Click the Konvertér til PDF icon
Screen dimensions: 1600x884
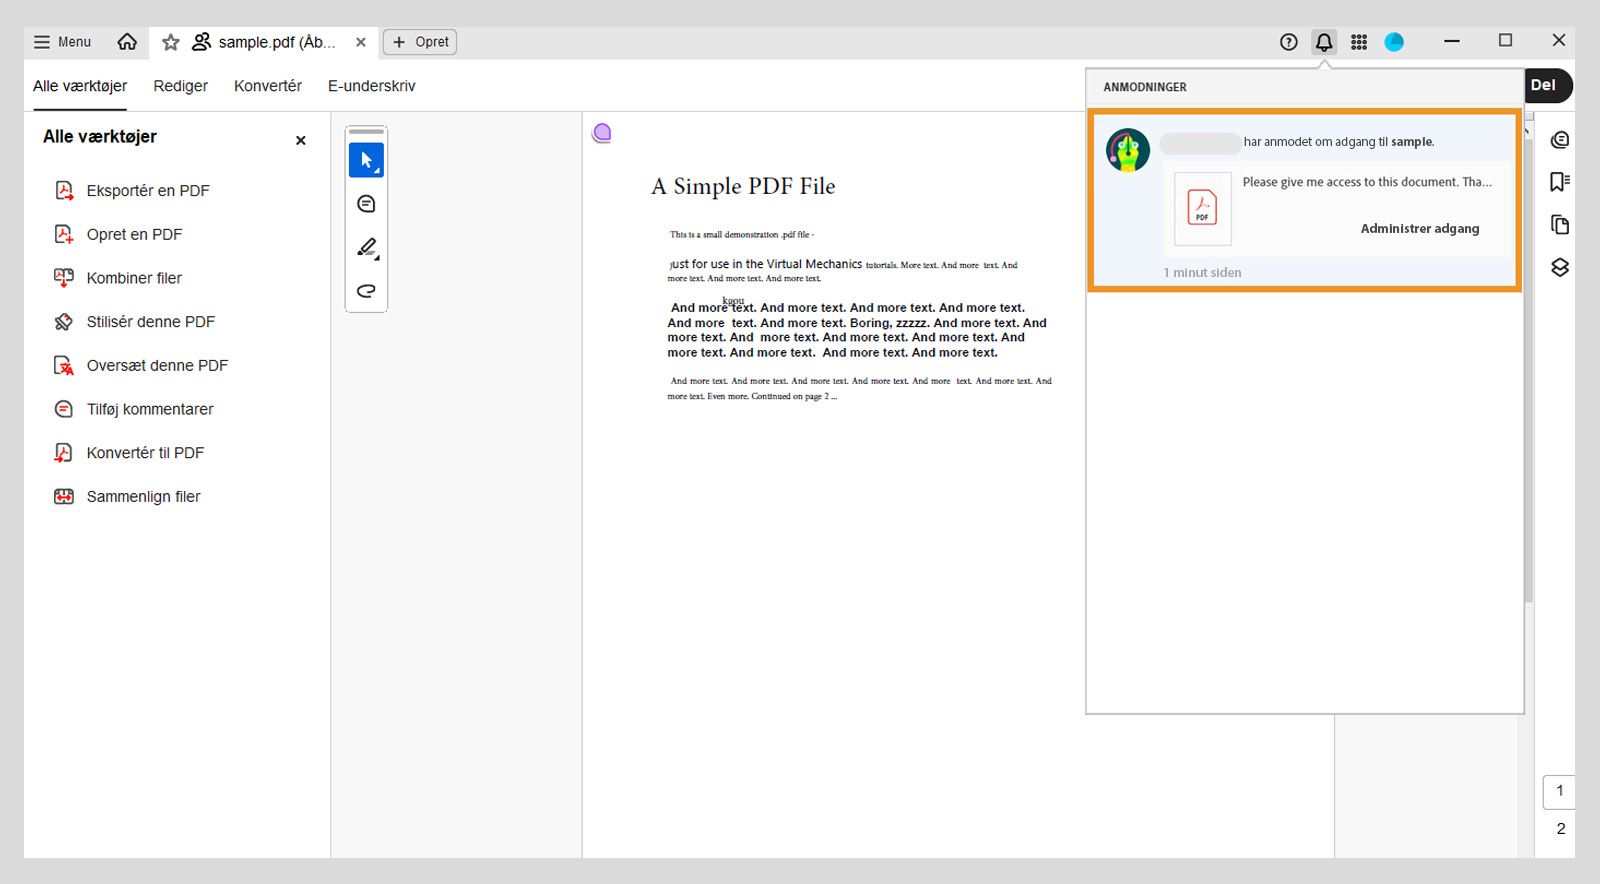coord(64,453)
